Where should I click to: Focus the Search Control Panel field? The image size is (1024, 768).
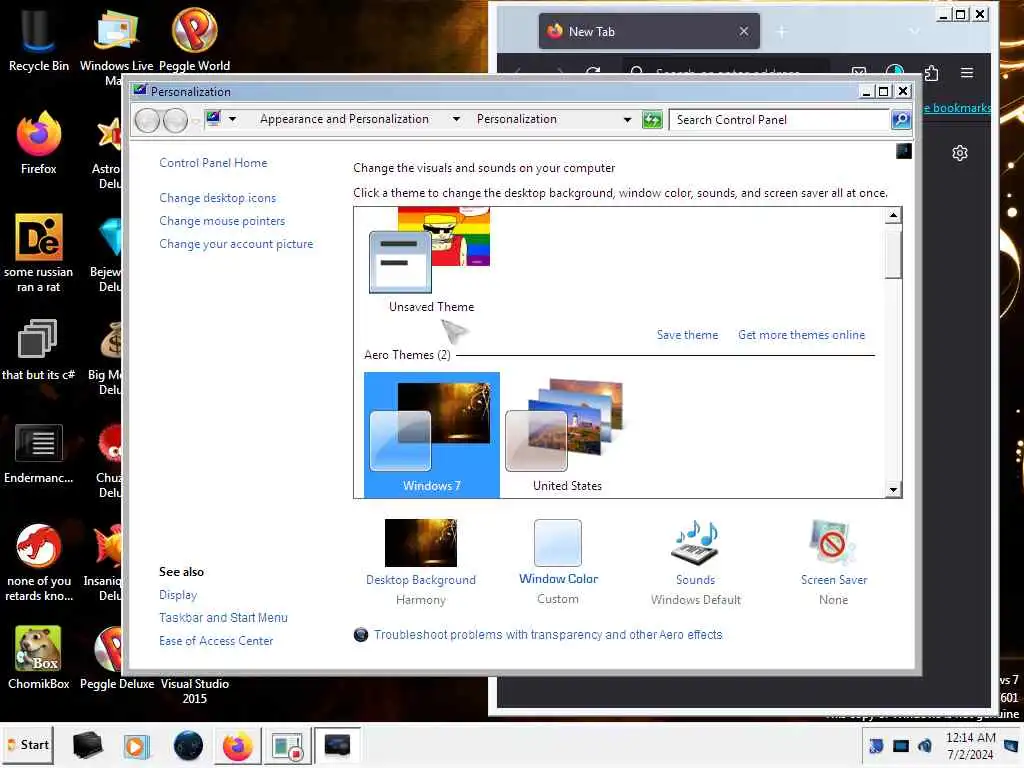click(x=780, y=120)
